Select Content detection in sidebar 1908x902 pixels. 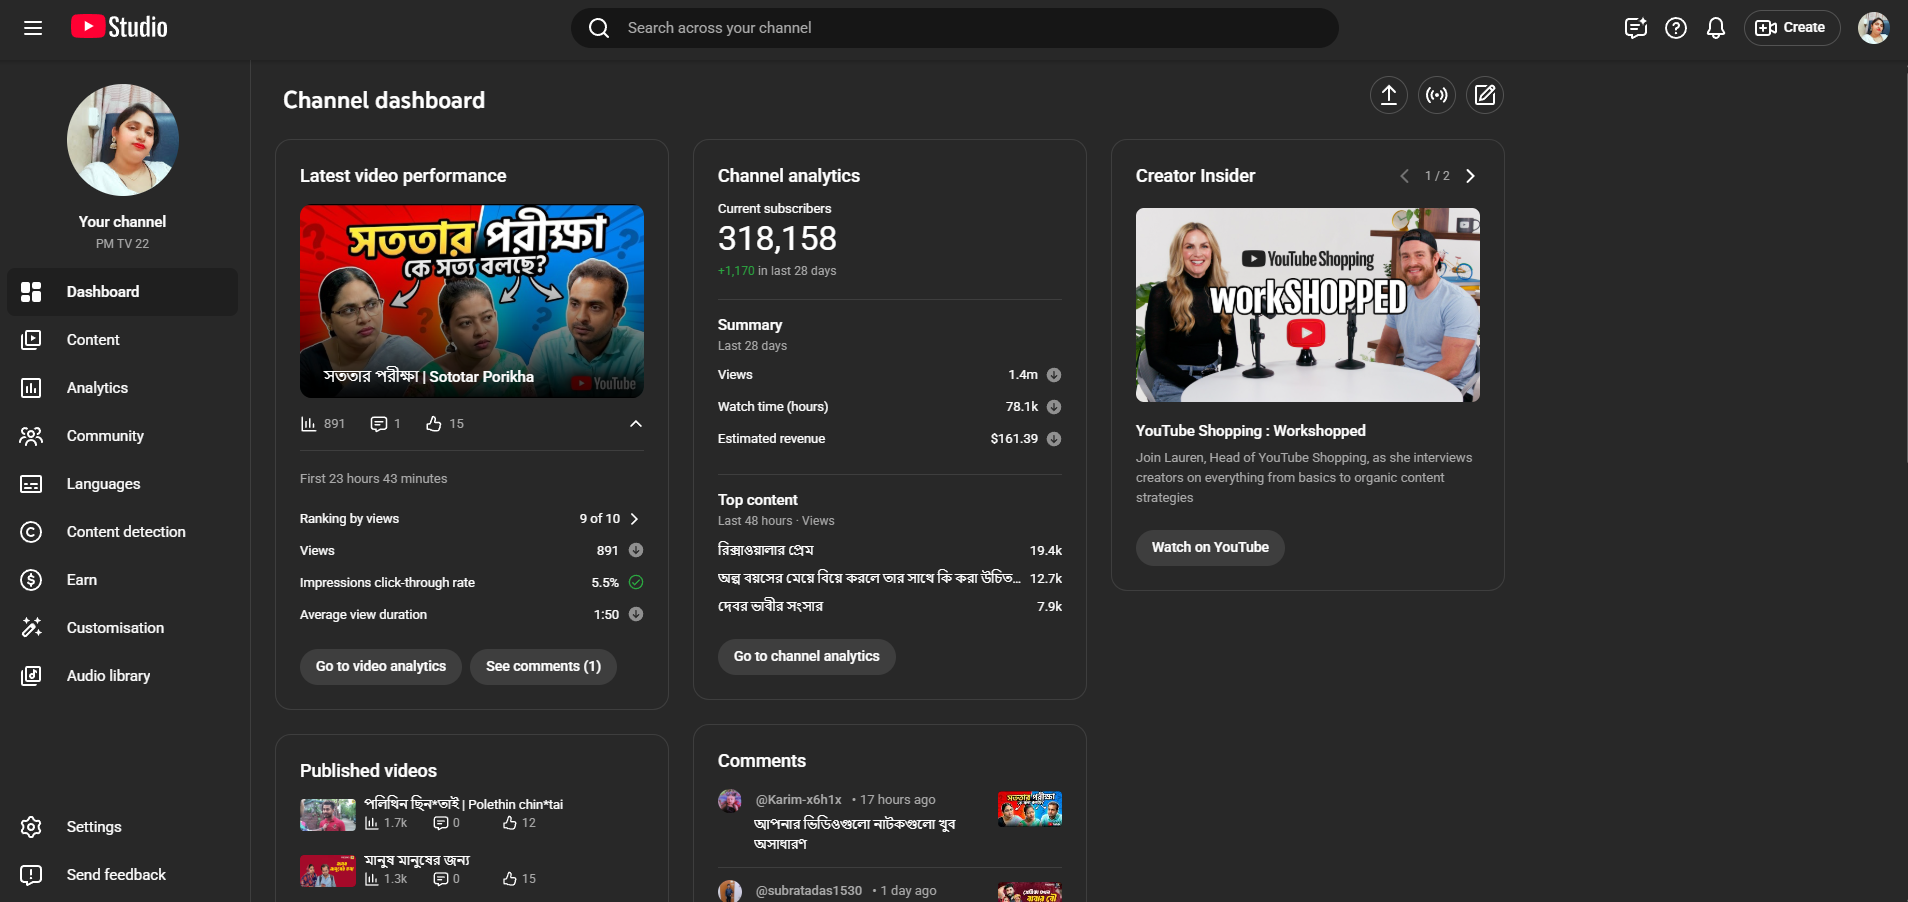(126, 532)
